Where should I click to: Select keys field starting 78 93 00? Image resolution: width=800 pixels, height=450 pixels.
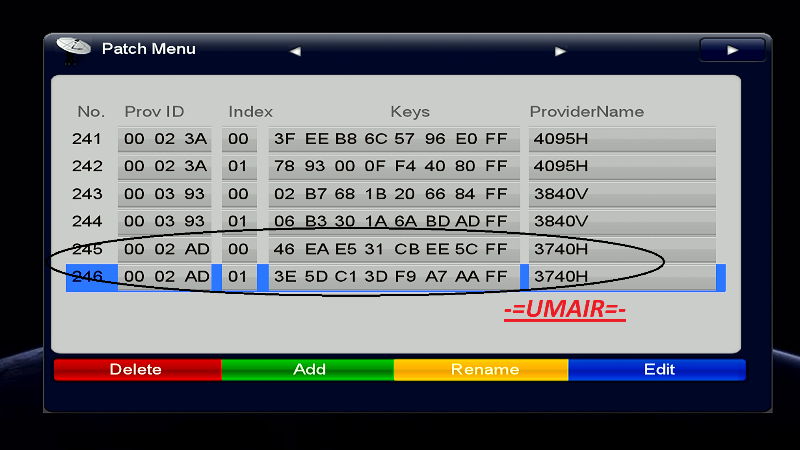pyautogui.click(x=394, y=167)
